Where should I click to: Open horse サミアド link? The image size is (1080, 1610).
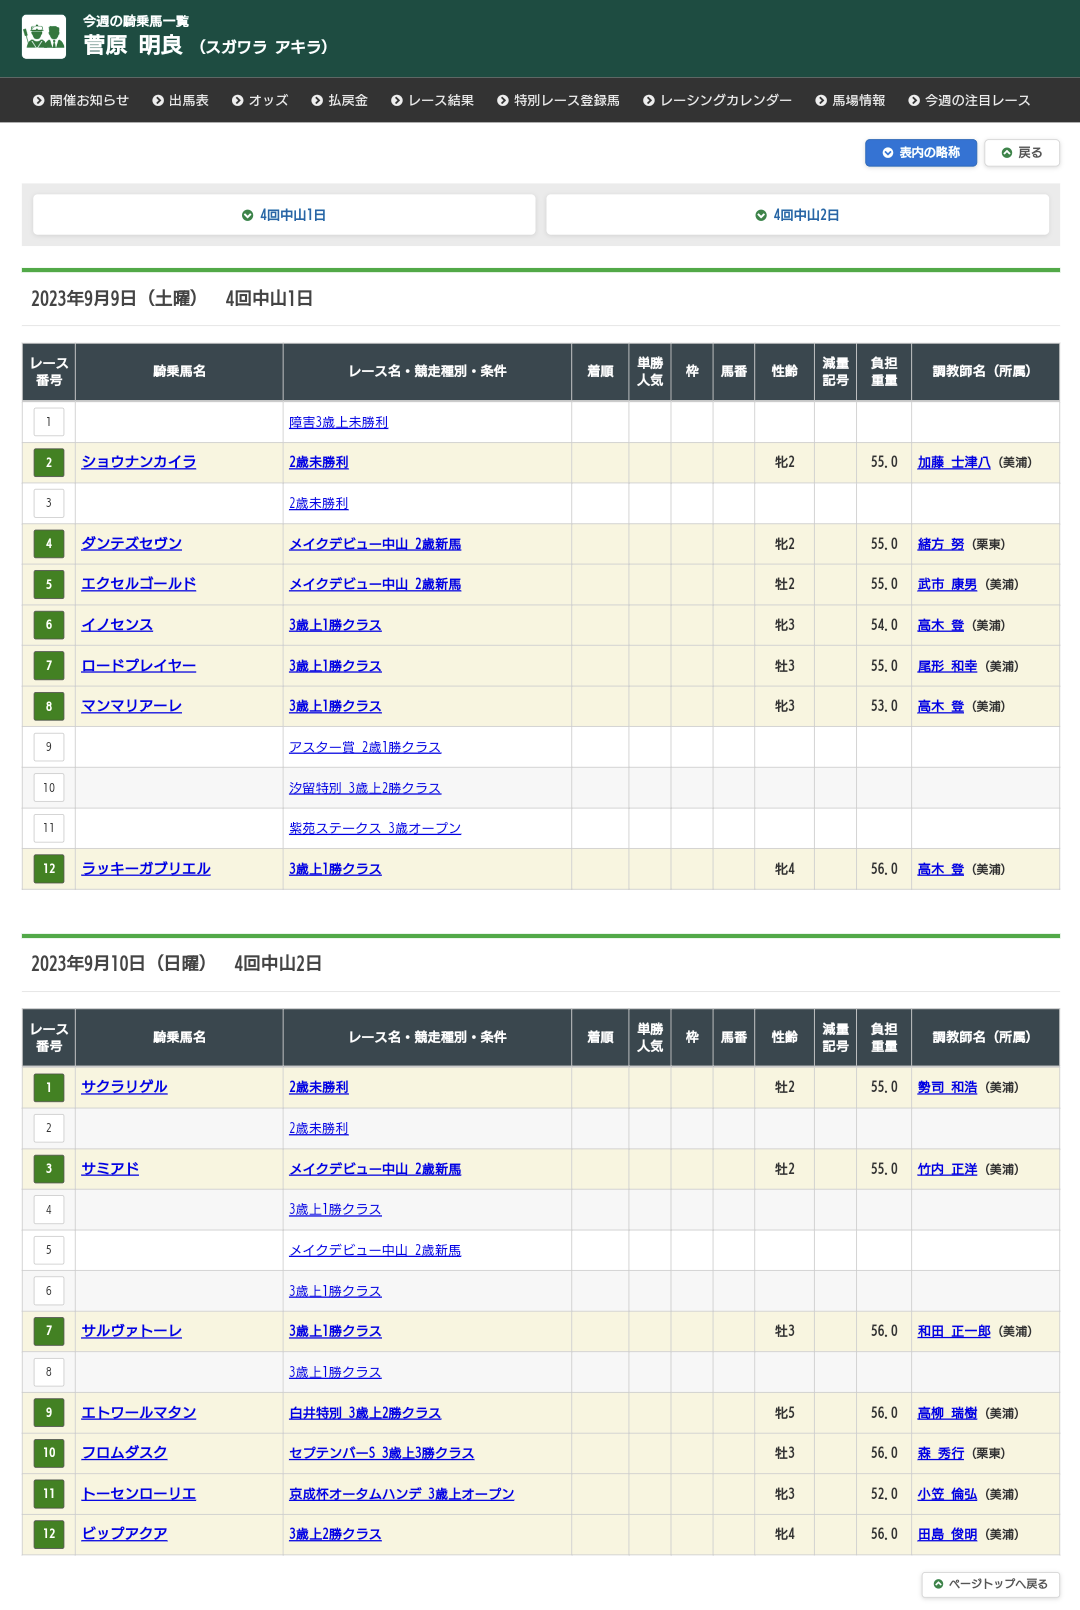pyautogui.click(x=110, y=1169)
